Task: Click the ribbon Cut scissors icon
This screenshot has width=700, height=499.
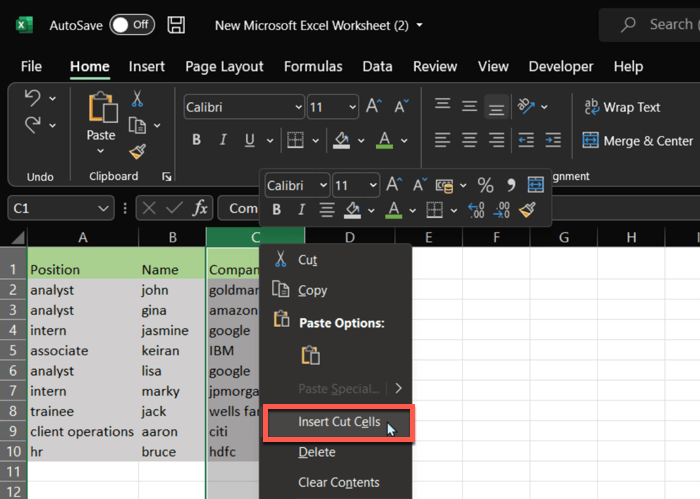Action: point(137,99)
